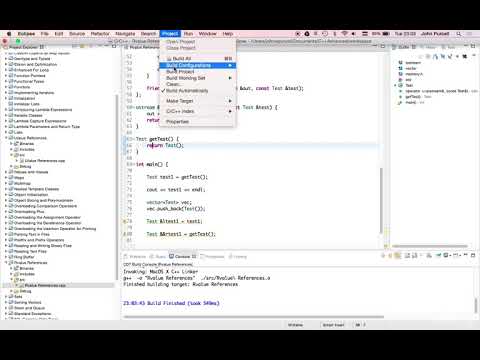Select Rvalue References.cpp file

pos(45,285)
